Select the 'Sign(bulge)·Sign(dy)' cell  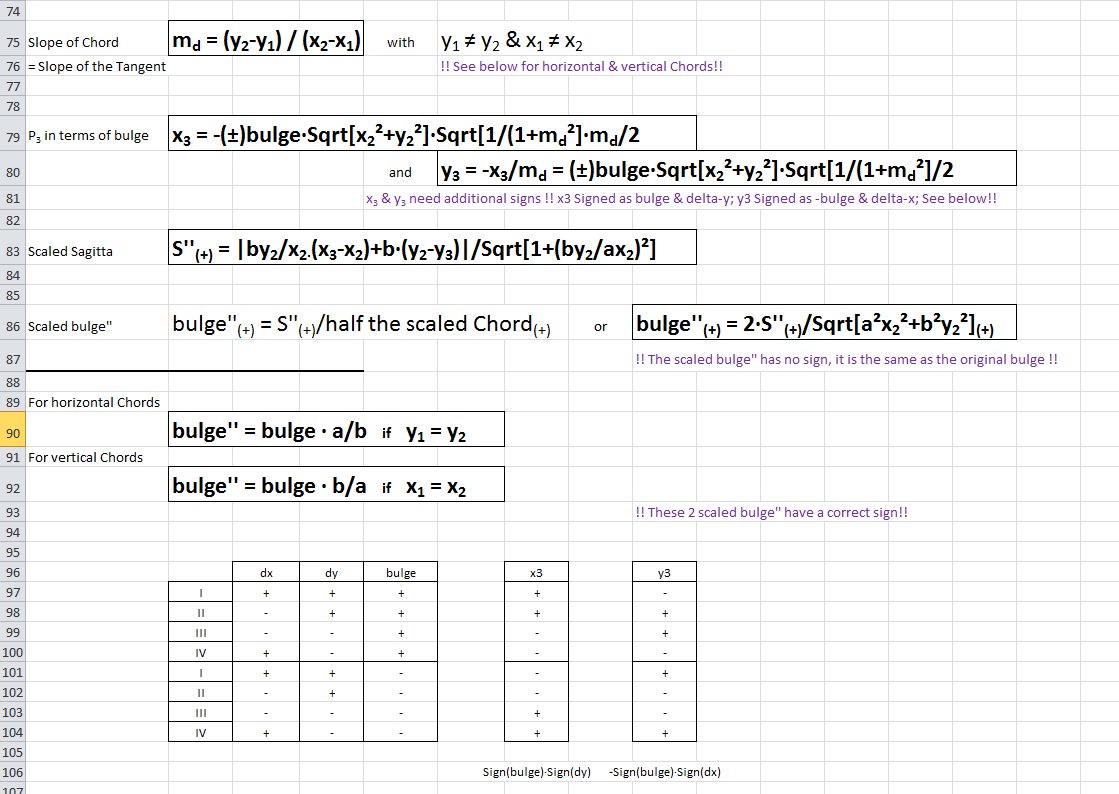[x=537, y=773]
